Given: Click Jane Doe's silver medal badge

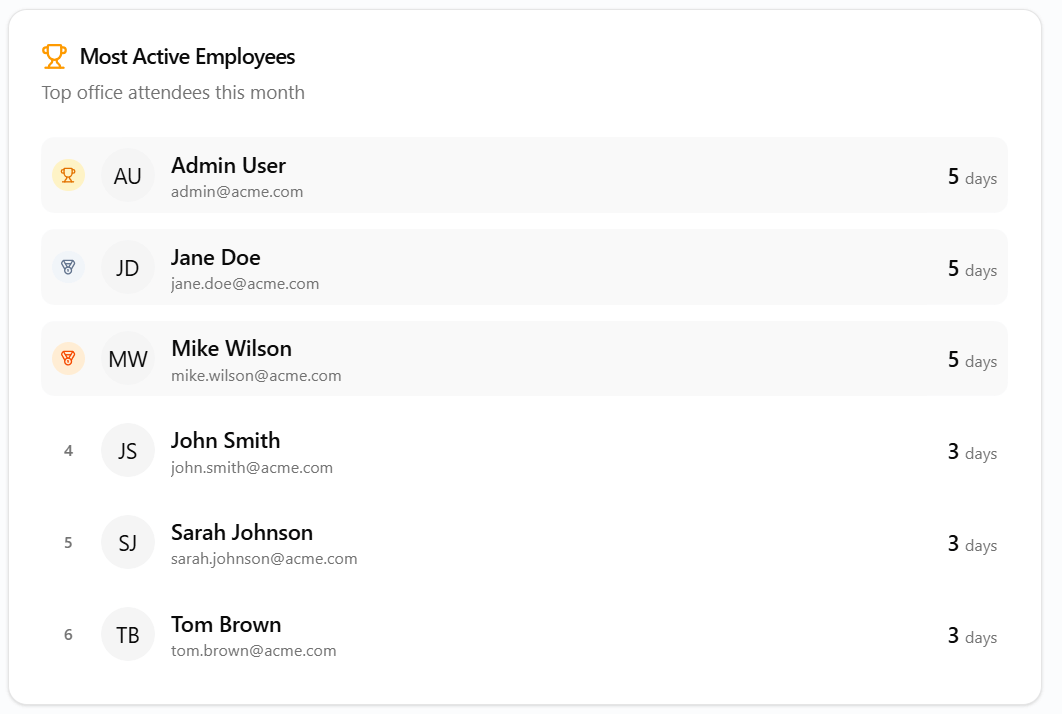Looking at the screenshot, I should pyautogui.click(x=68, y=267).
